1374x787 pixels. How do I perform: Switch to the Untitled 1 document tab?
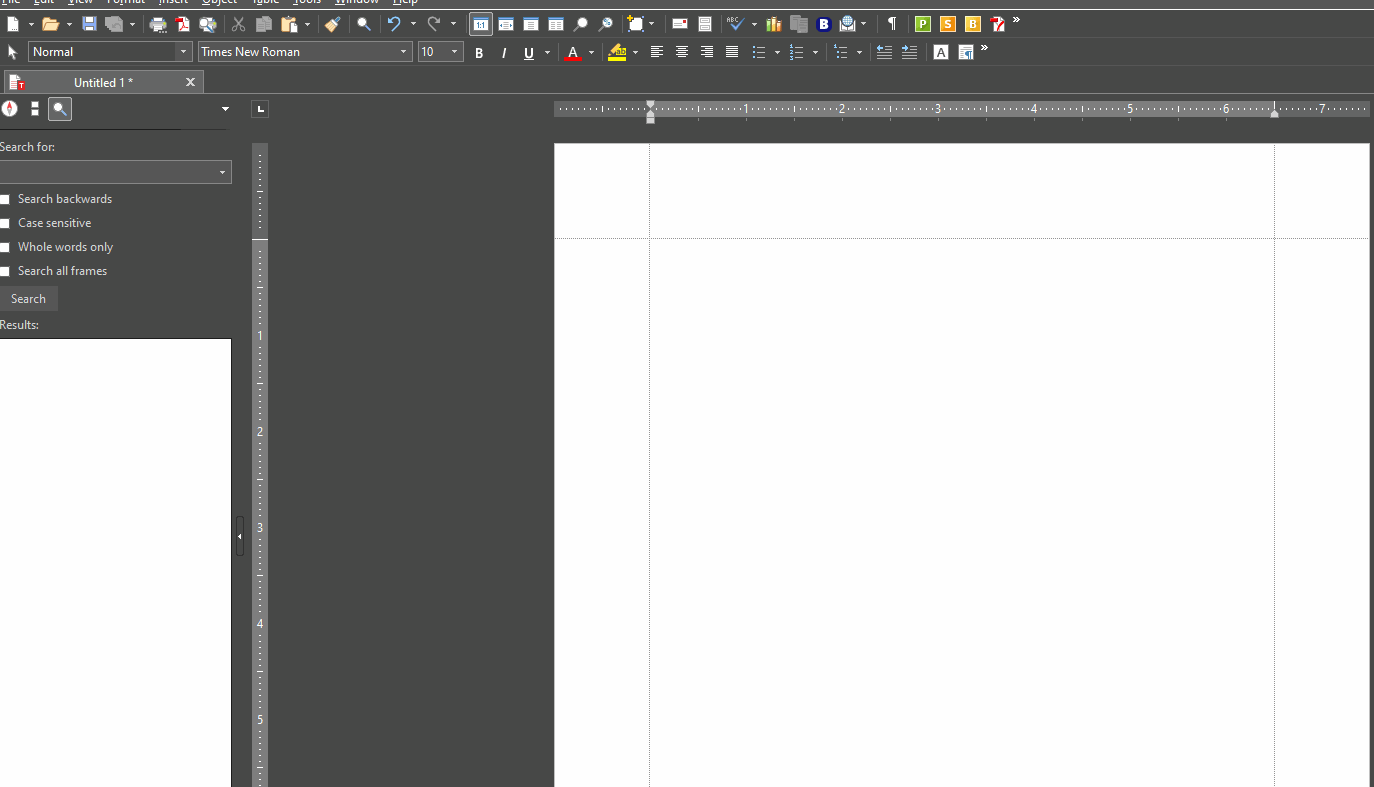pyautogui.click(x=103, y=83)
